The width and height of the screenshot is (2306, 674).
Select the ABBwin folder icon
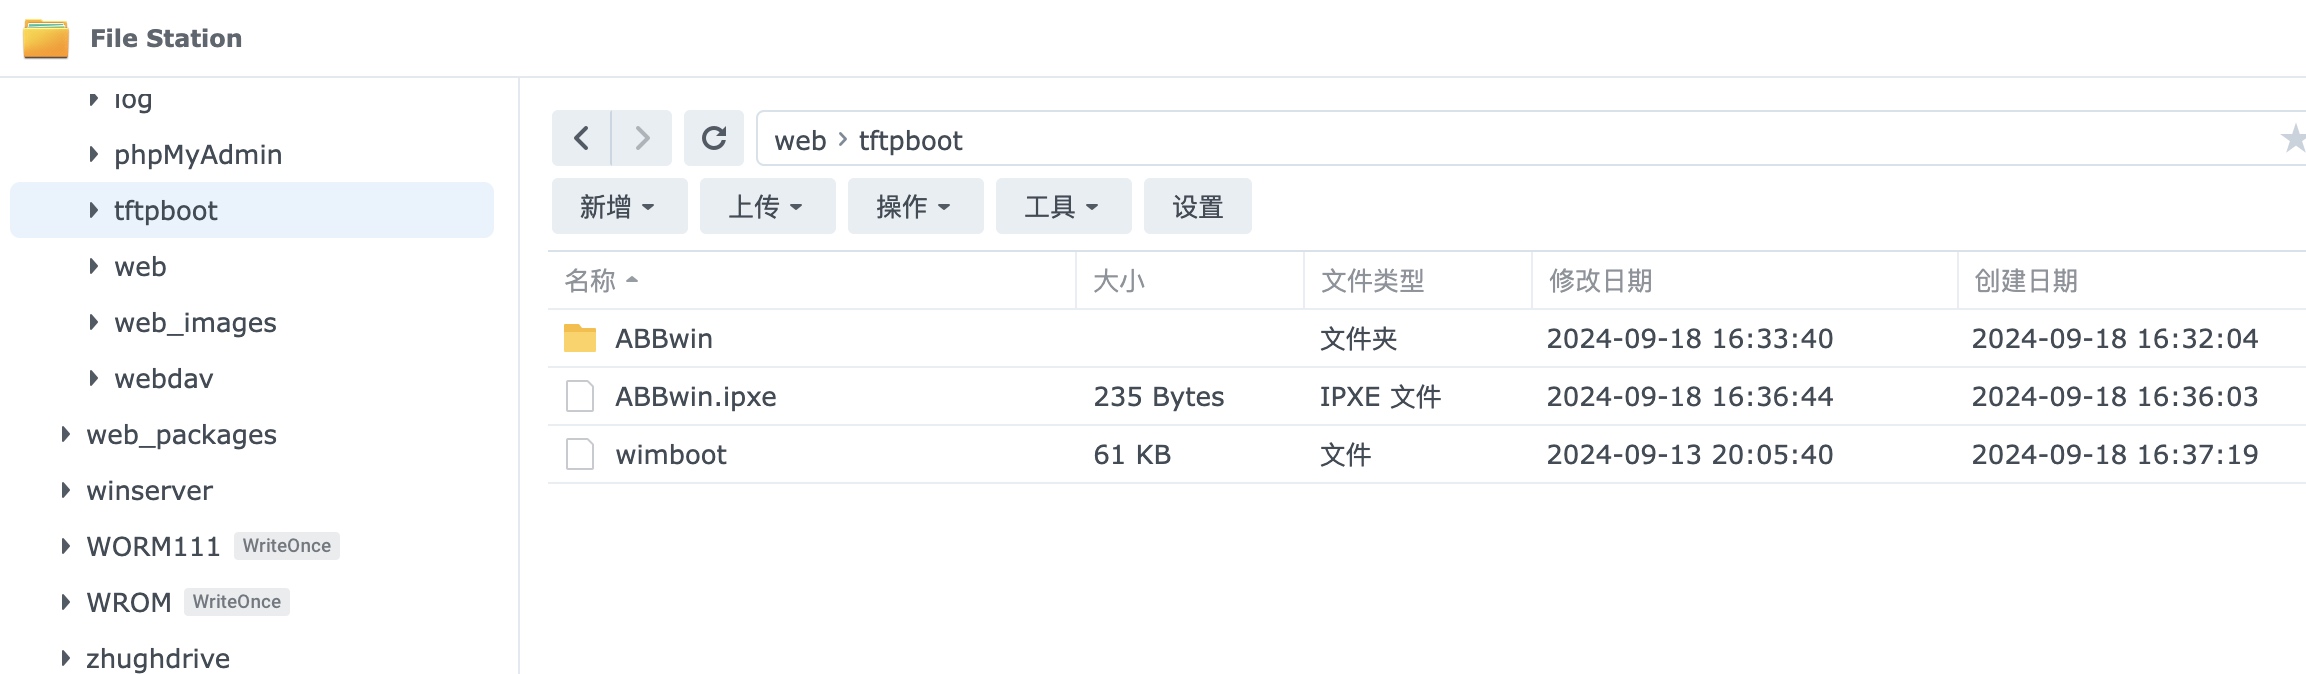coord(580,338)
